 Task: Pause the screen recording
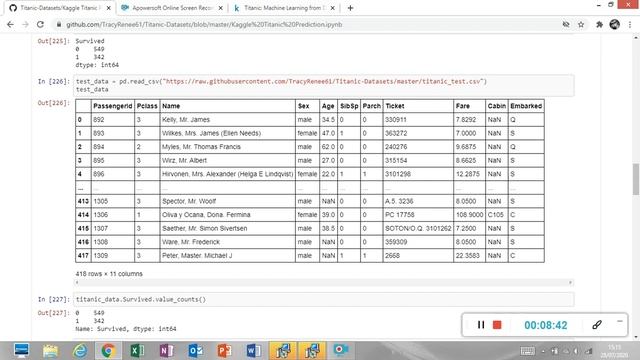481,325
